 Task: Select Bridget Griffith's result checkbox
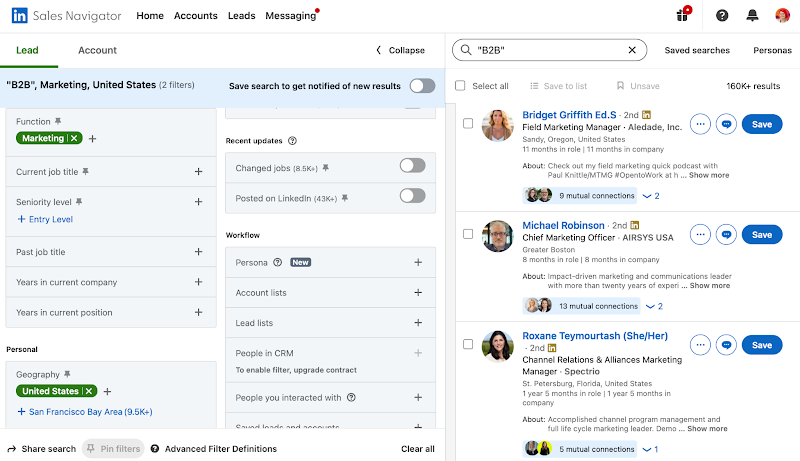(x=468, y=123)
